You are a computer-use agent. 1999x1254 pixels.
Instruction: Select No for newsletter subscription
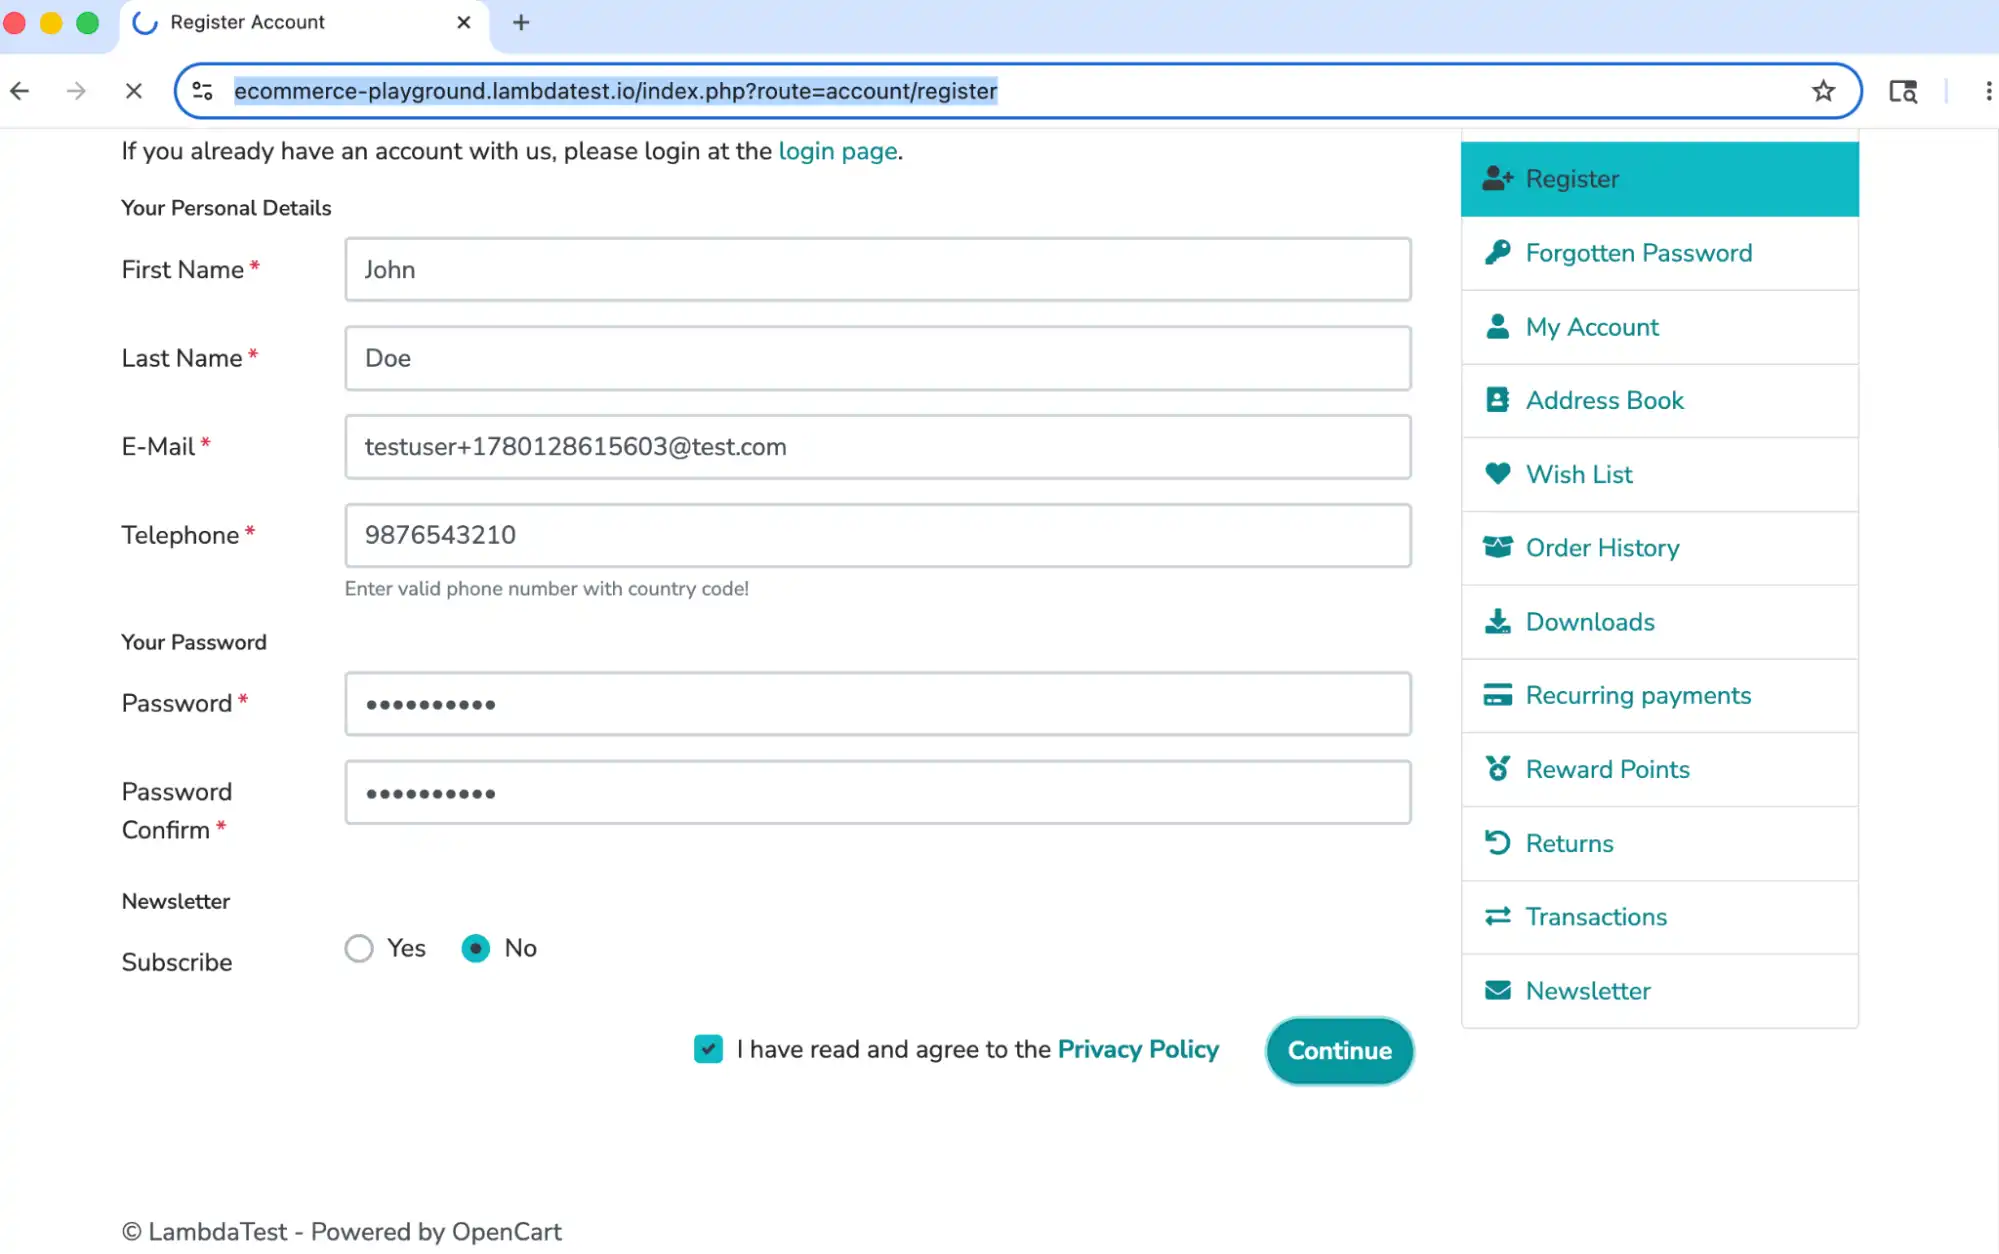pyautogui.click(x=475, y=948)
